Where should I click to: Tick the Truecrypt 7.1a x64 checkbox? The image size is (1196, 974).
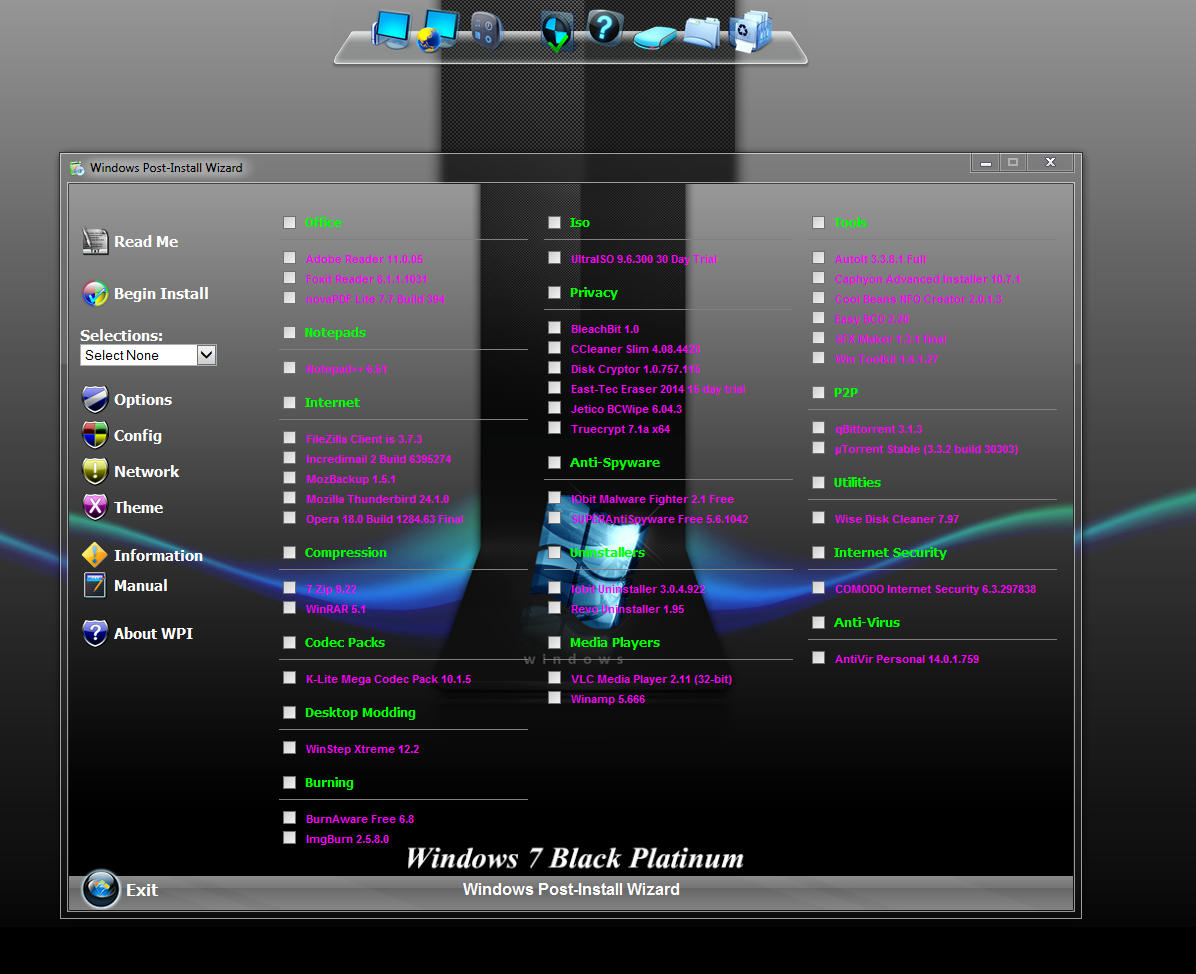555,428
